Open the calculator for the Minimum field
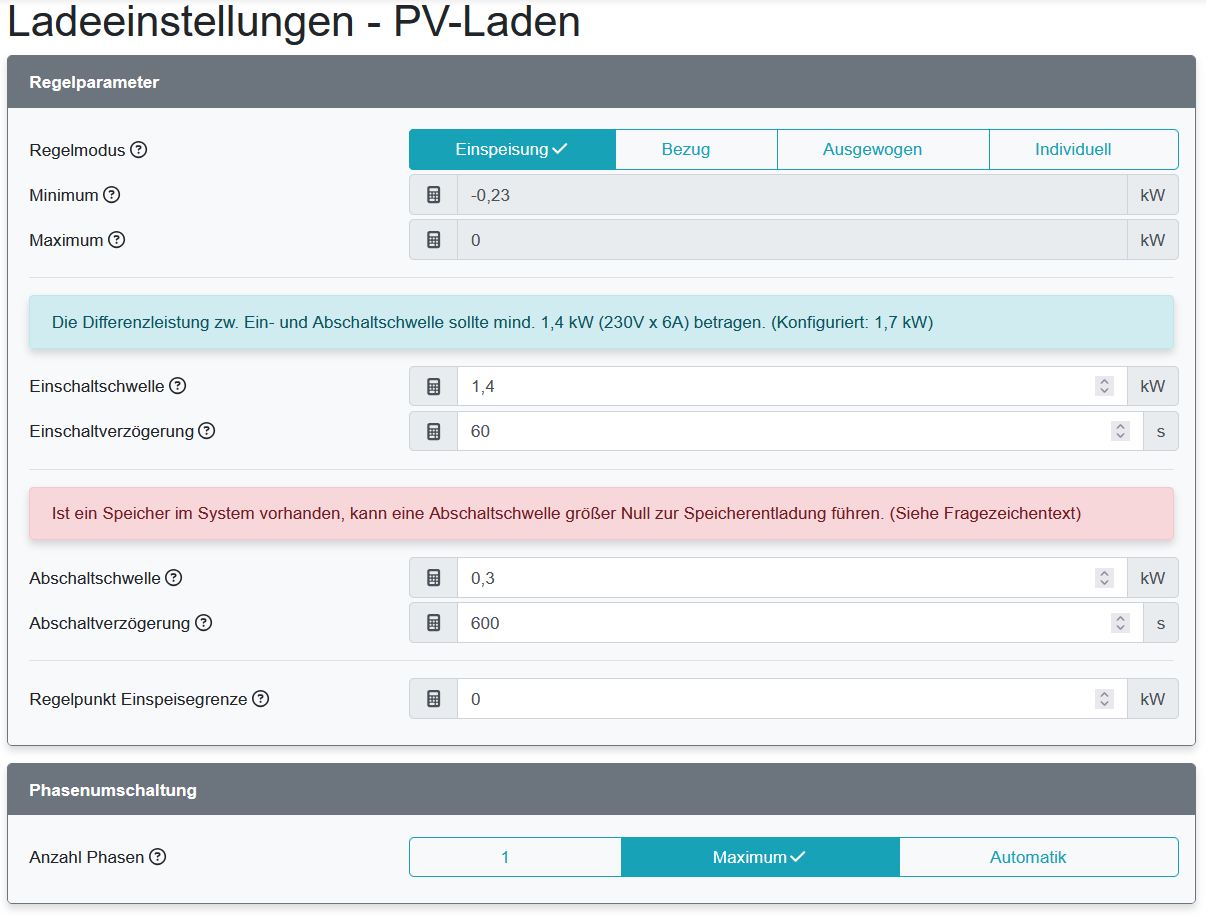The height and width of the screenshot is (915, 1206). (x=433, y=194)
